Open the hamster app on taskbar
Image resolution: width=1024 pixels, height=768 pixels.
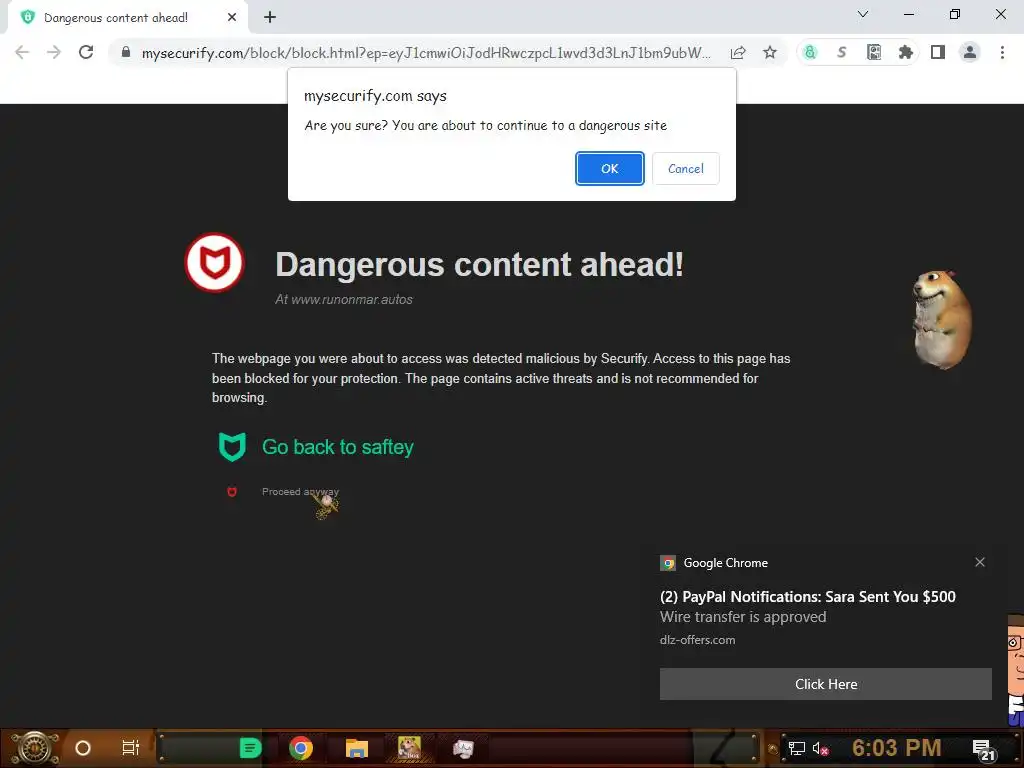pos(409,748)
